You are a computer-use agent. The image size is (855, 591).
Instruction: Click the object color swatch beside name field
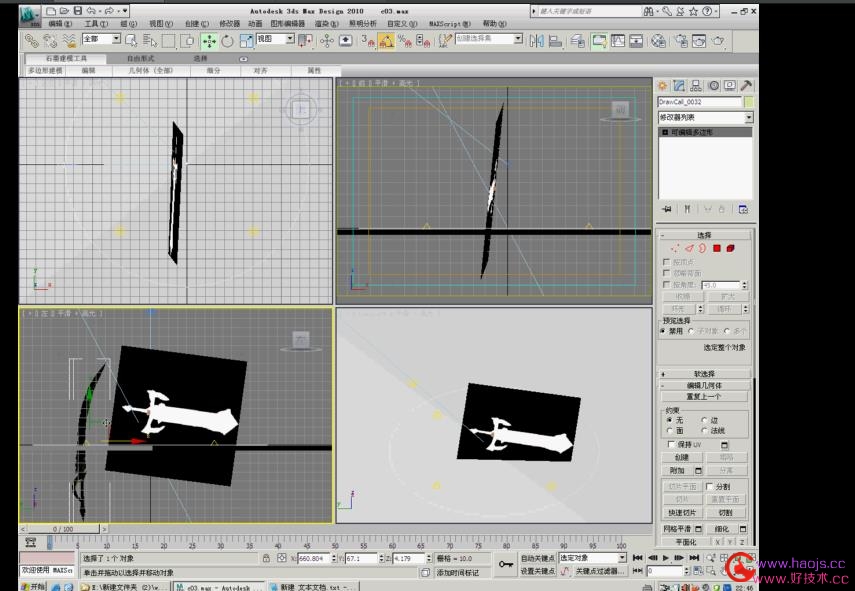pyautogui.click(x=749, y=102)
